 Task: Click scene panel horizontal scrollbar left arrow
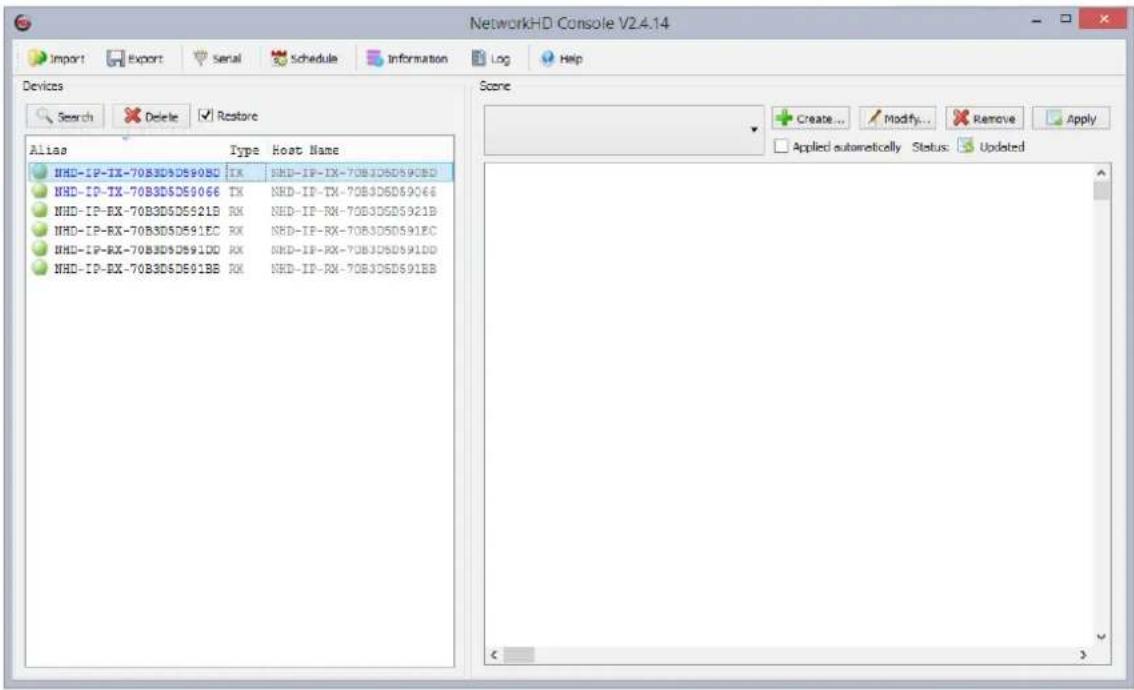pyautogui.click(x=495, y=655)
